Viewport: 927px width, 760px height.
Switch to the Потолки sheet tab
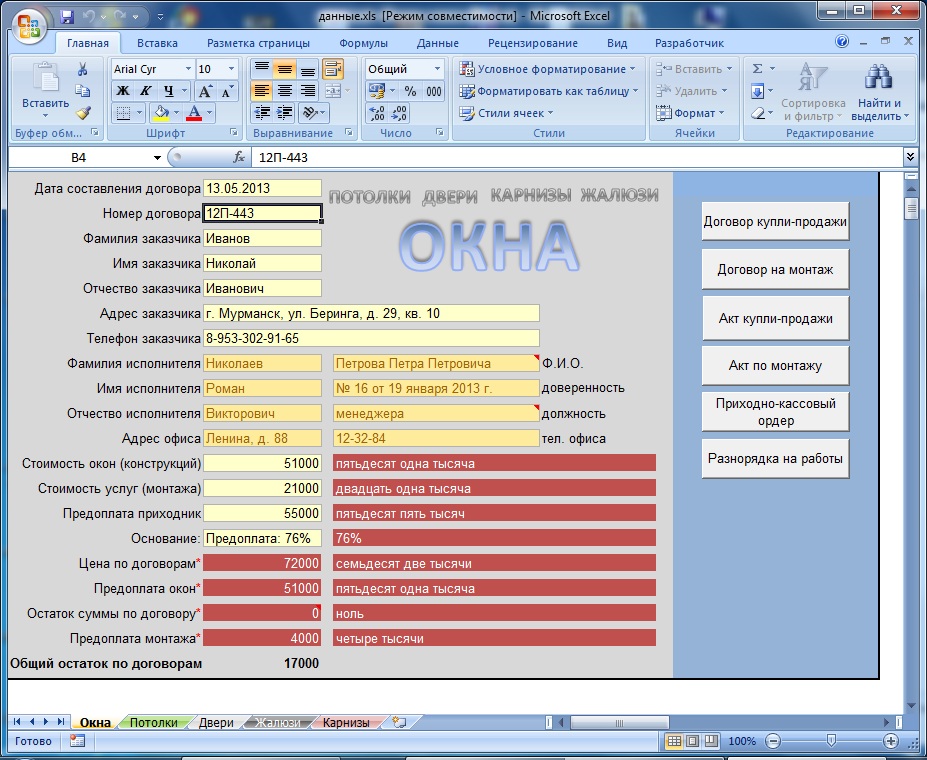pyautogui.click(x=154, y=722)
